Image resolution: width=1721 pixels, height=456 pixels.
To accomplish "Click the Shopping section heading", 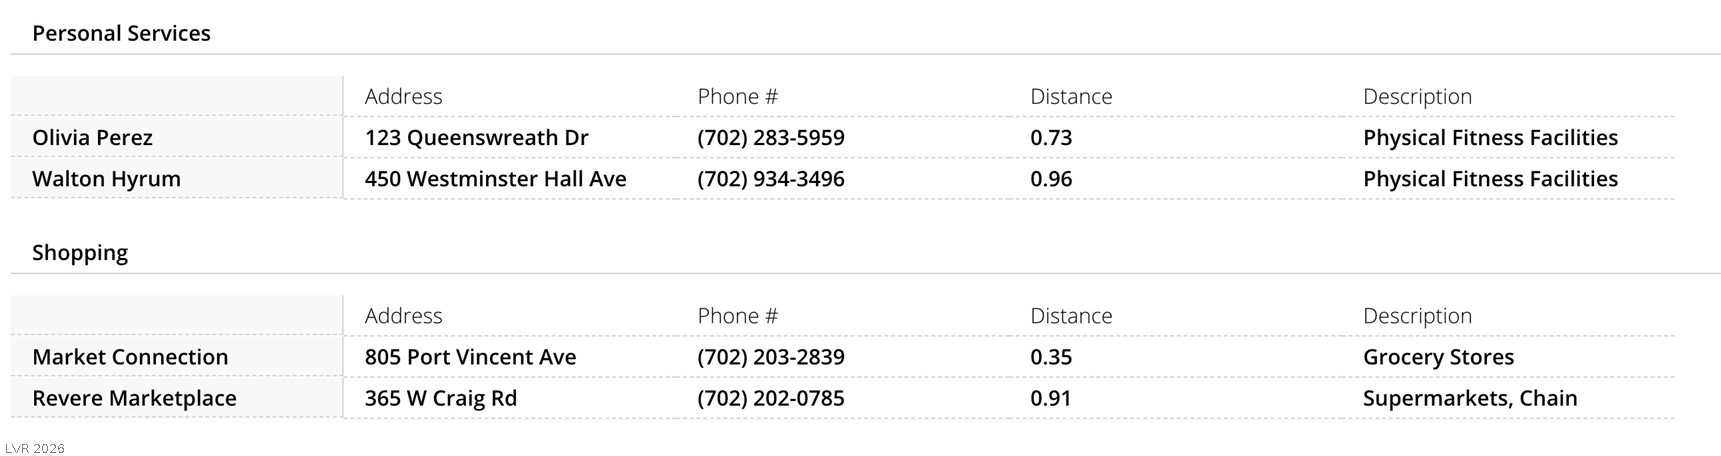I will (x=80, y=252).
